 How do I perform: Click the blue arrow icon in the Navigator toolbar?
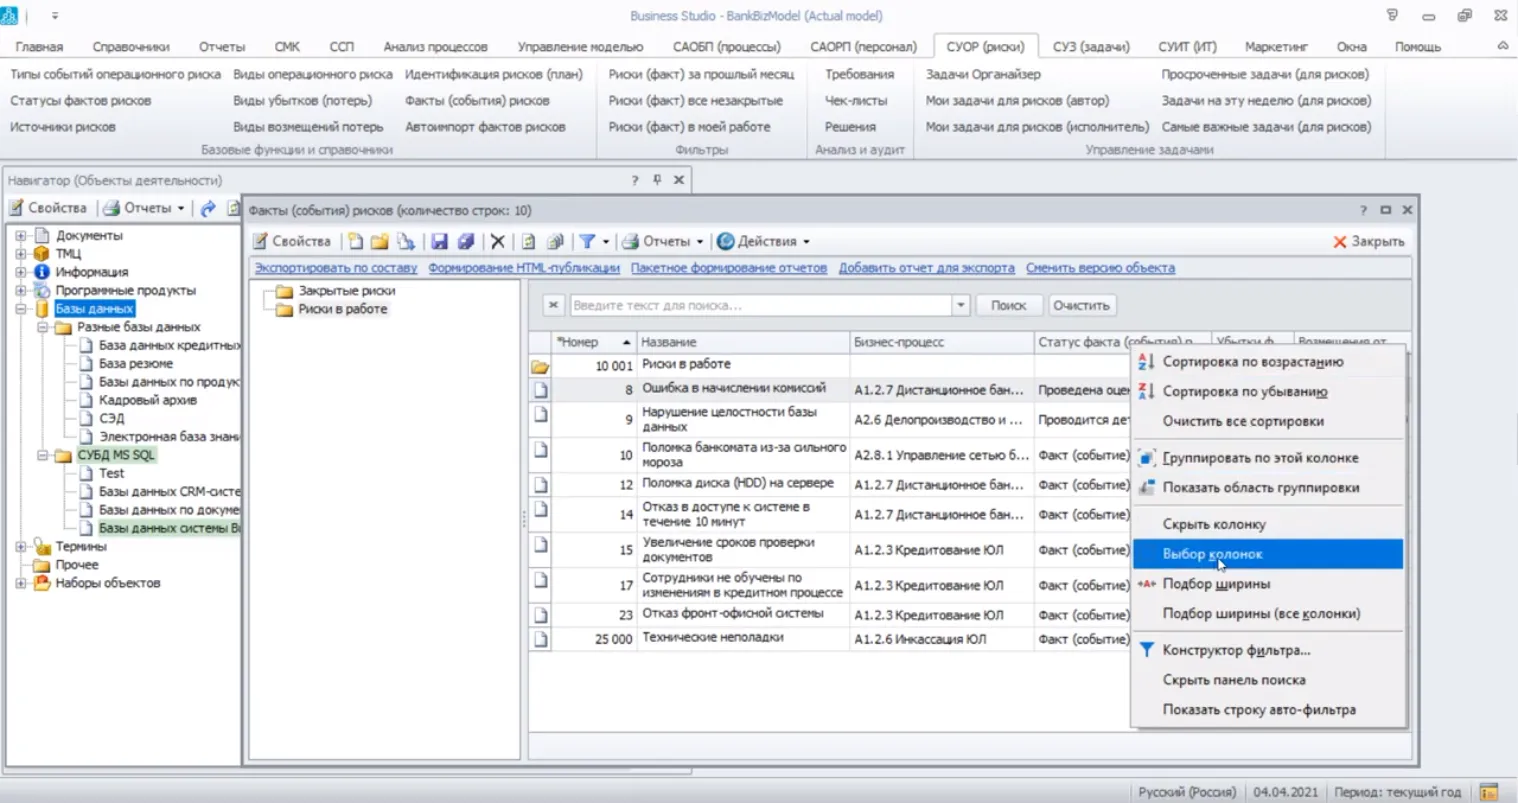[208, 208]
